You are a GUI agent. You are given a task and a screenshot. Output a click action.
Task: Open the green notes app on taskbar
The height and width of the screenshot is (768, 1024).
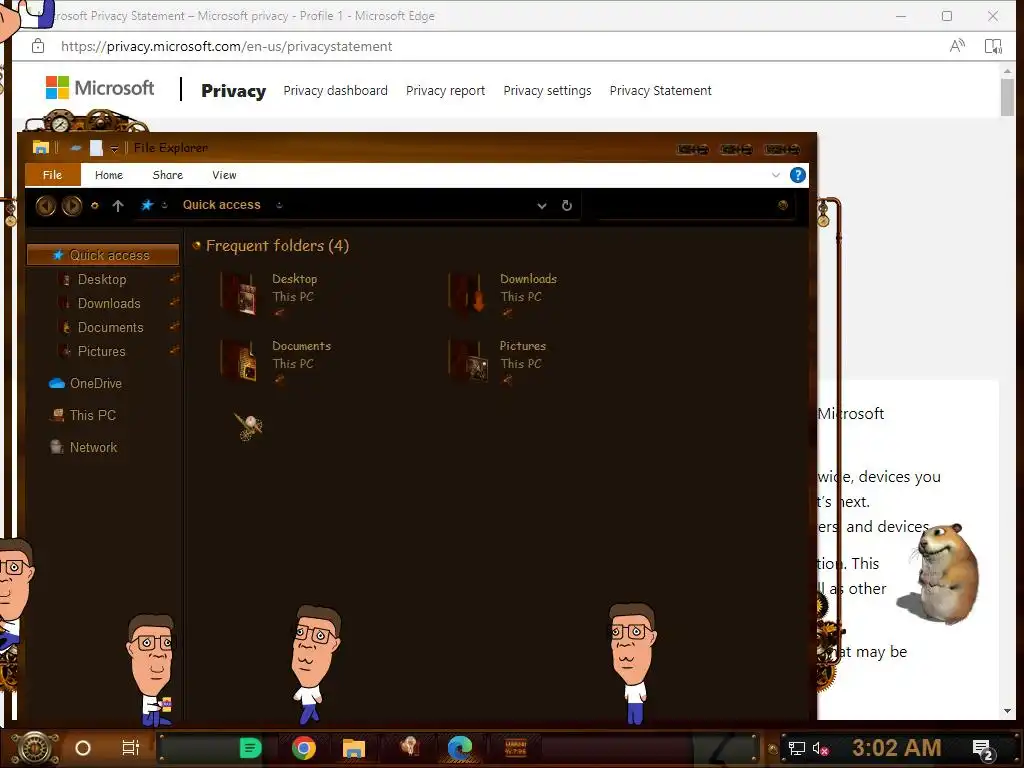point(250,748)
